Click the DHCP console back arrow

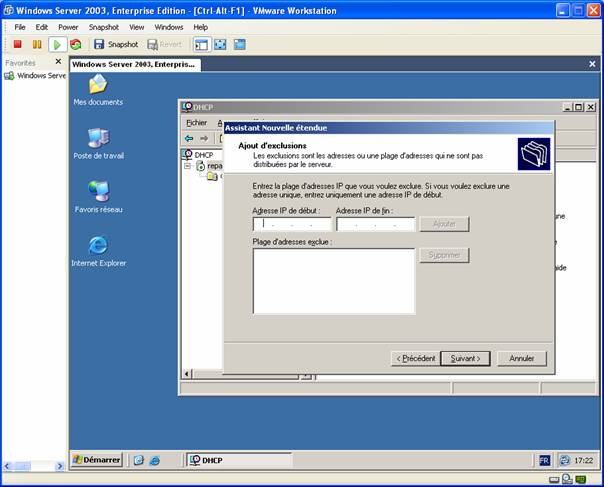189,138
